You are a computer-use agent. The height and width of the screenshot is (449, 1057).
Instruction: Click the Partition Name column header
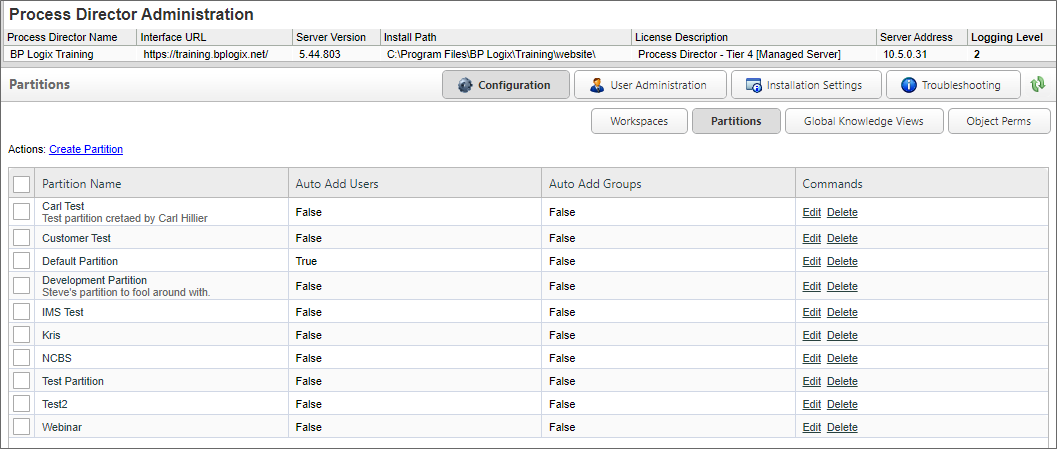tap(82, 184)
